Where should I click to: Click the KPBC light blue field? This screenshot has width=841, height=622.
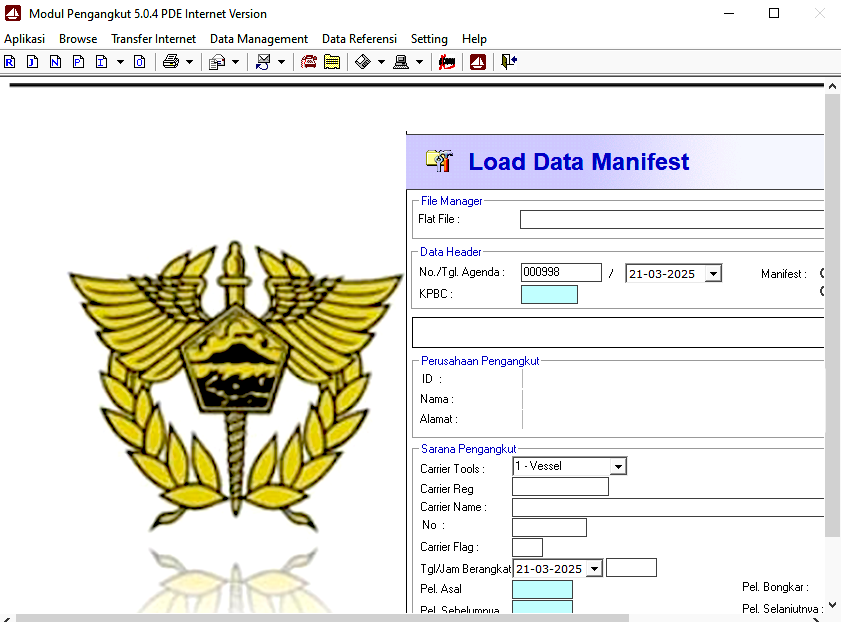pos(549,295)
